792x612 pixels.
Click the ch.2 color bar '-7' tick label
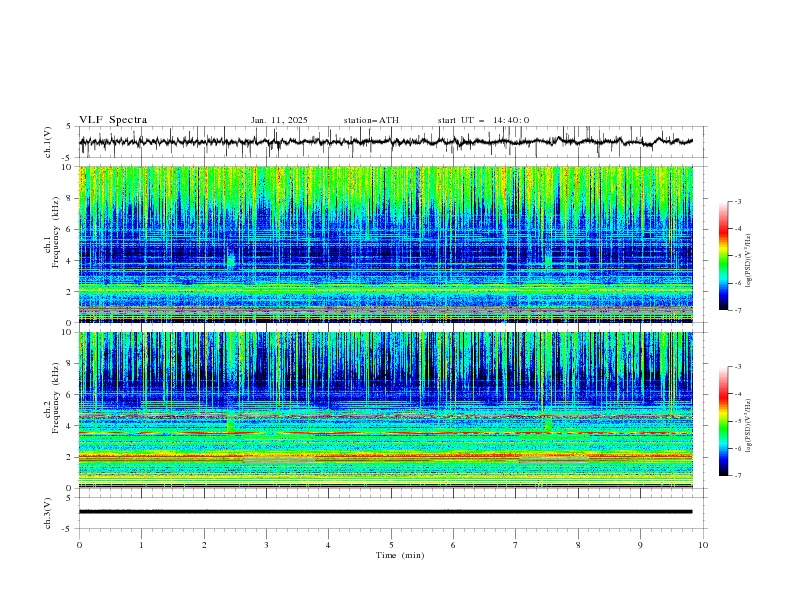[x=738, y=476]
